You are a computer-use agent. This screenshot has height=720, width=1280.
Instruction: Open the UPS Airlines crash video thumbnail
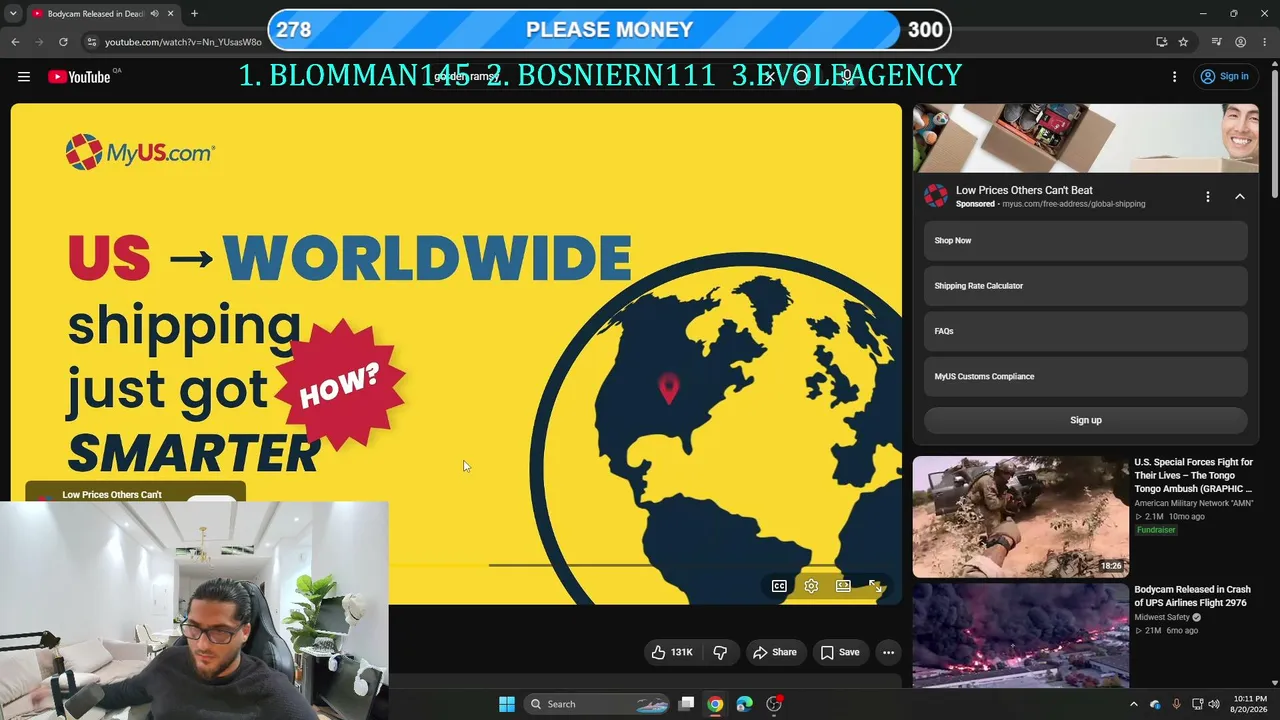[1020, 636]
